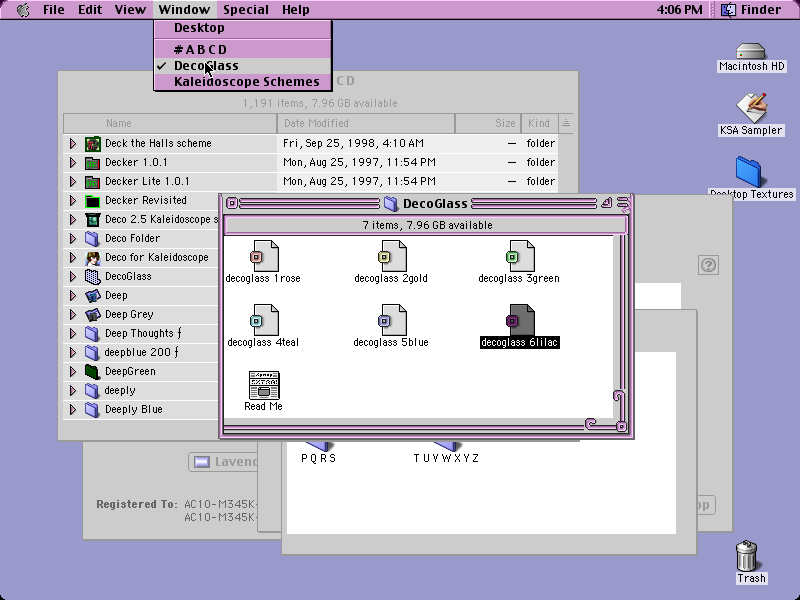Sort list by Date Modified column
Image resolution: width=800 pixels, height=600 pixels.
tap(366, 123)
